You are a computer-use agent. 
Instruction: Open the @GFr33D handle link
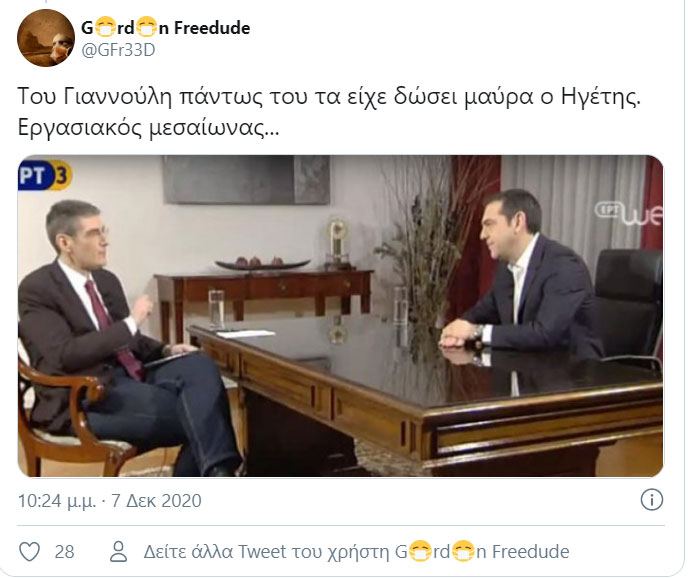(118, 50)
